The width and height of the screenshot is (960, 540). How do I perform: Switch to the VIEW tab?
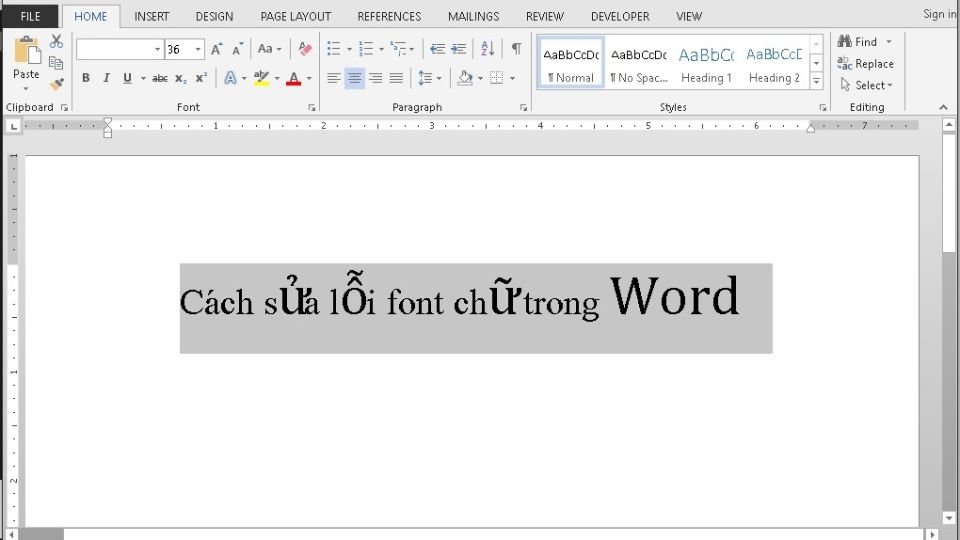click(689, 17)
